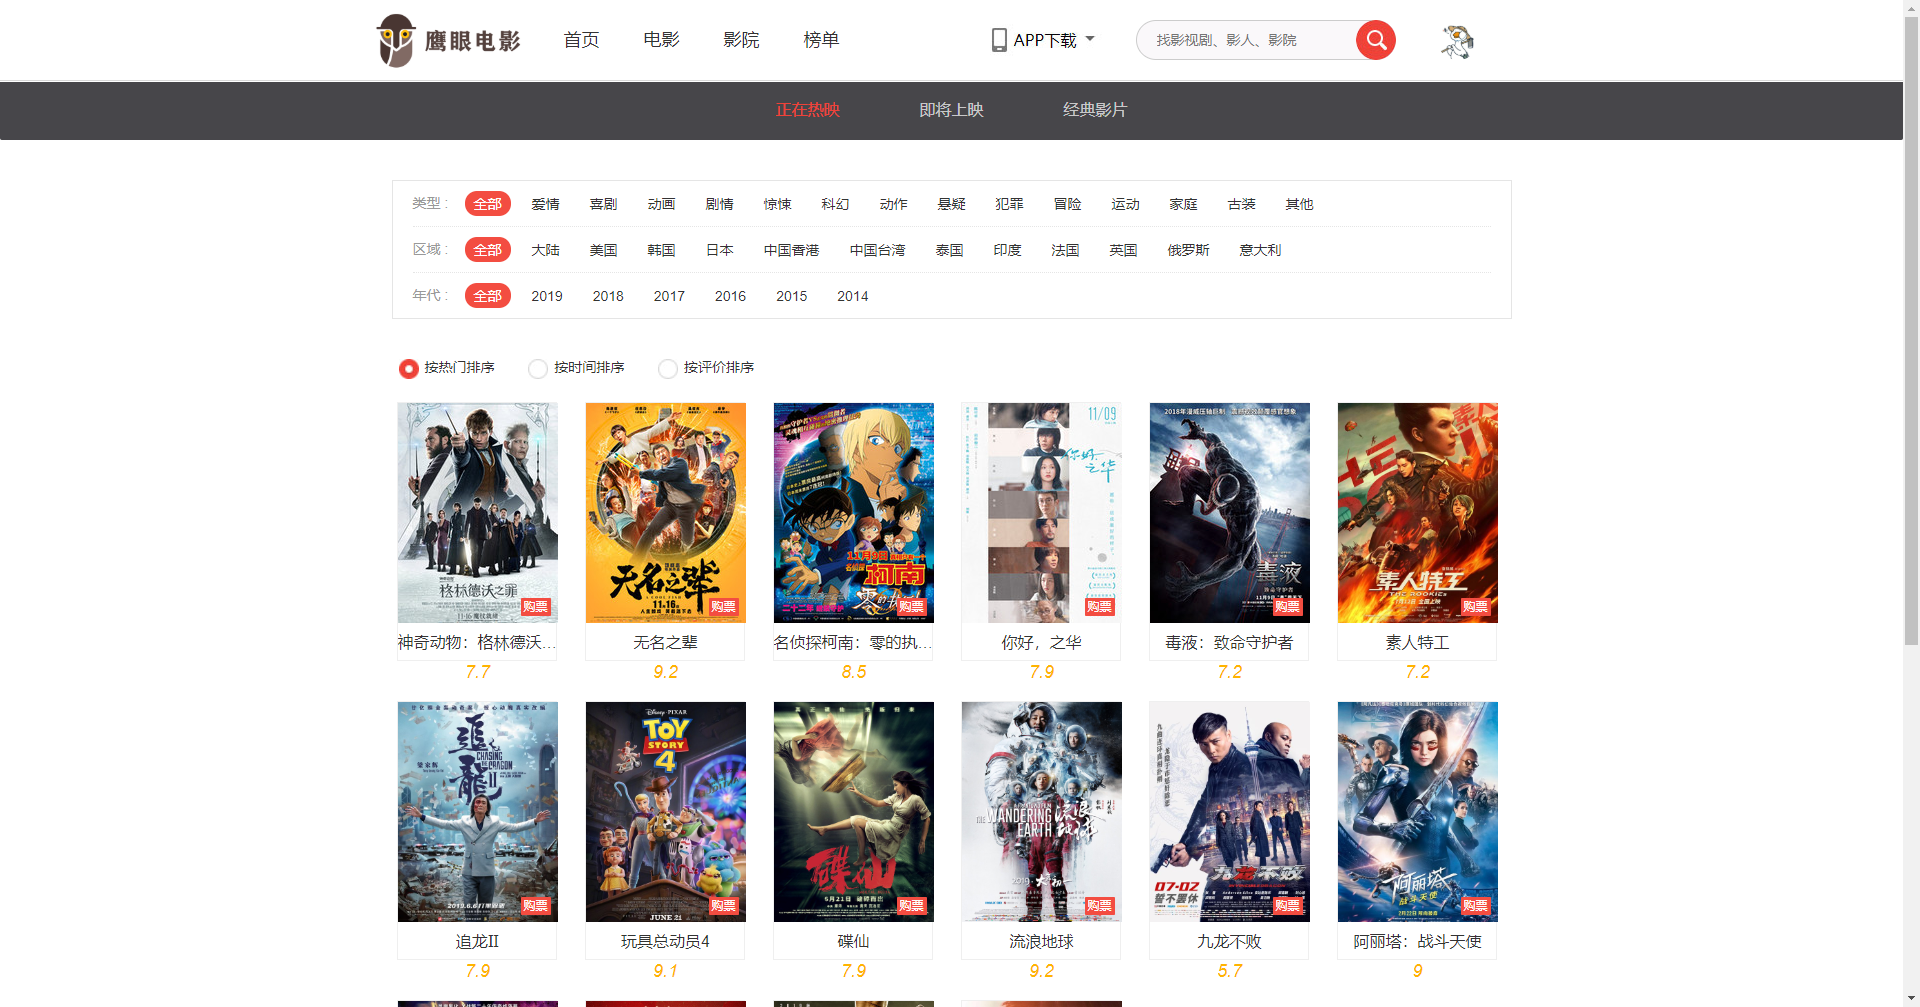This screenshot has width=1920, height=1007.
Task: Select 按时间排序 radio button
Action: click(x=538, y=369)
